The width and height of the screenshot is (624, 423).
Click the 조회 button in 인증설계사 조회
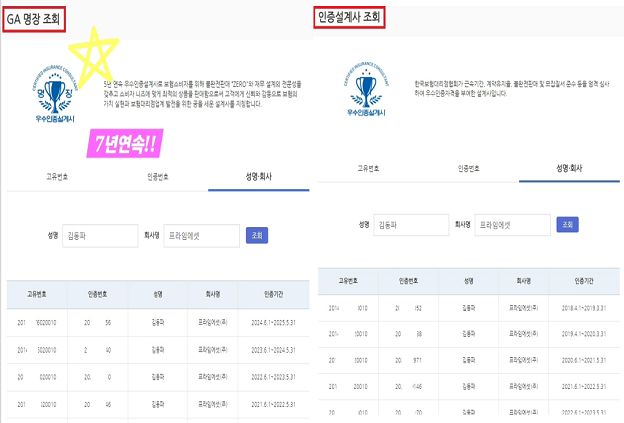coord(567,225)
